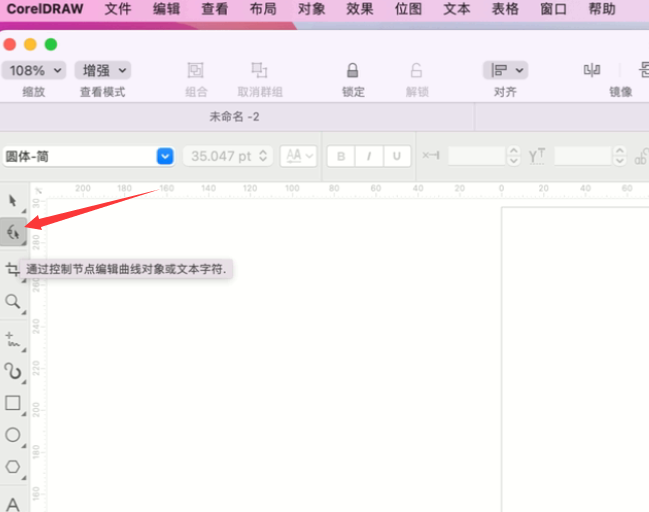Select the Pick (arrow) tool
Screen dimensions: 649x512
click(x=13, y=201)
